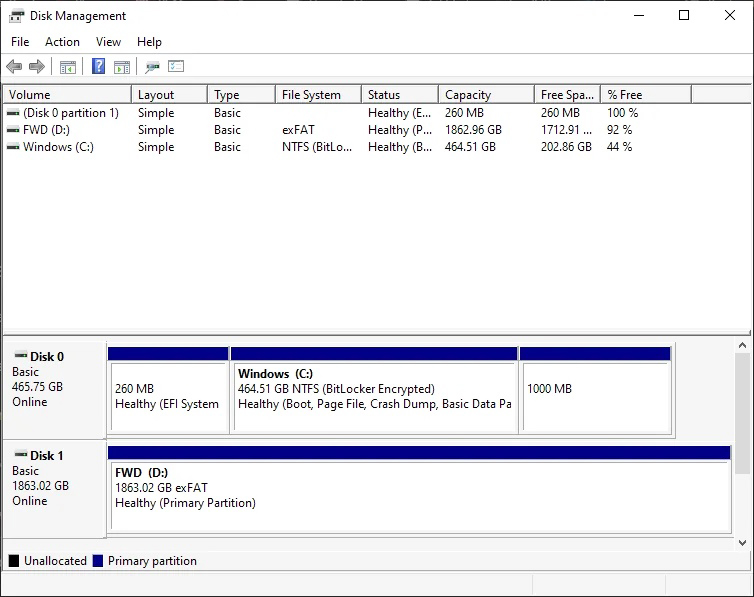754x597 pixels.
Task: Open the View menu
Action: tap(108, 42)
